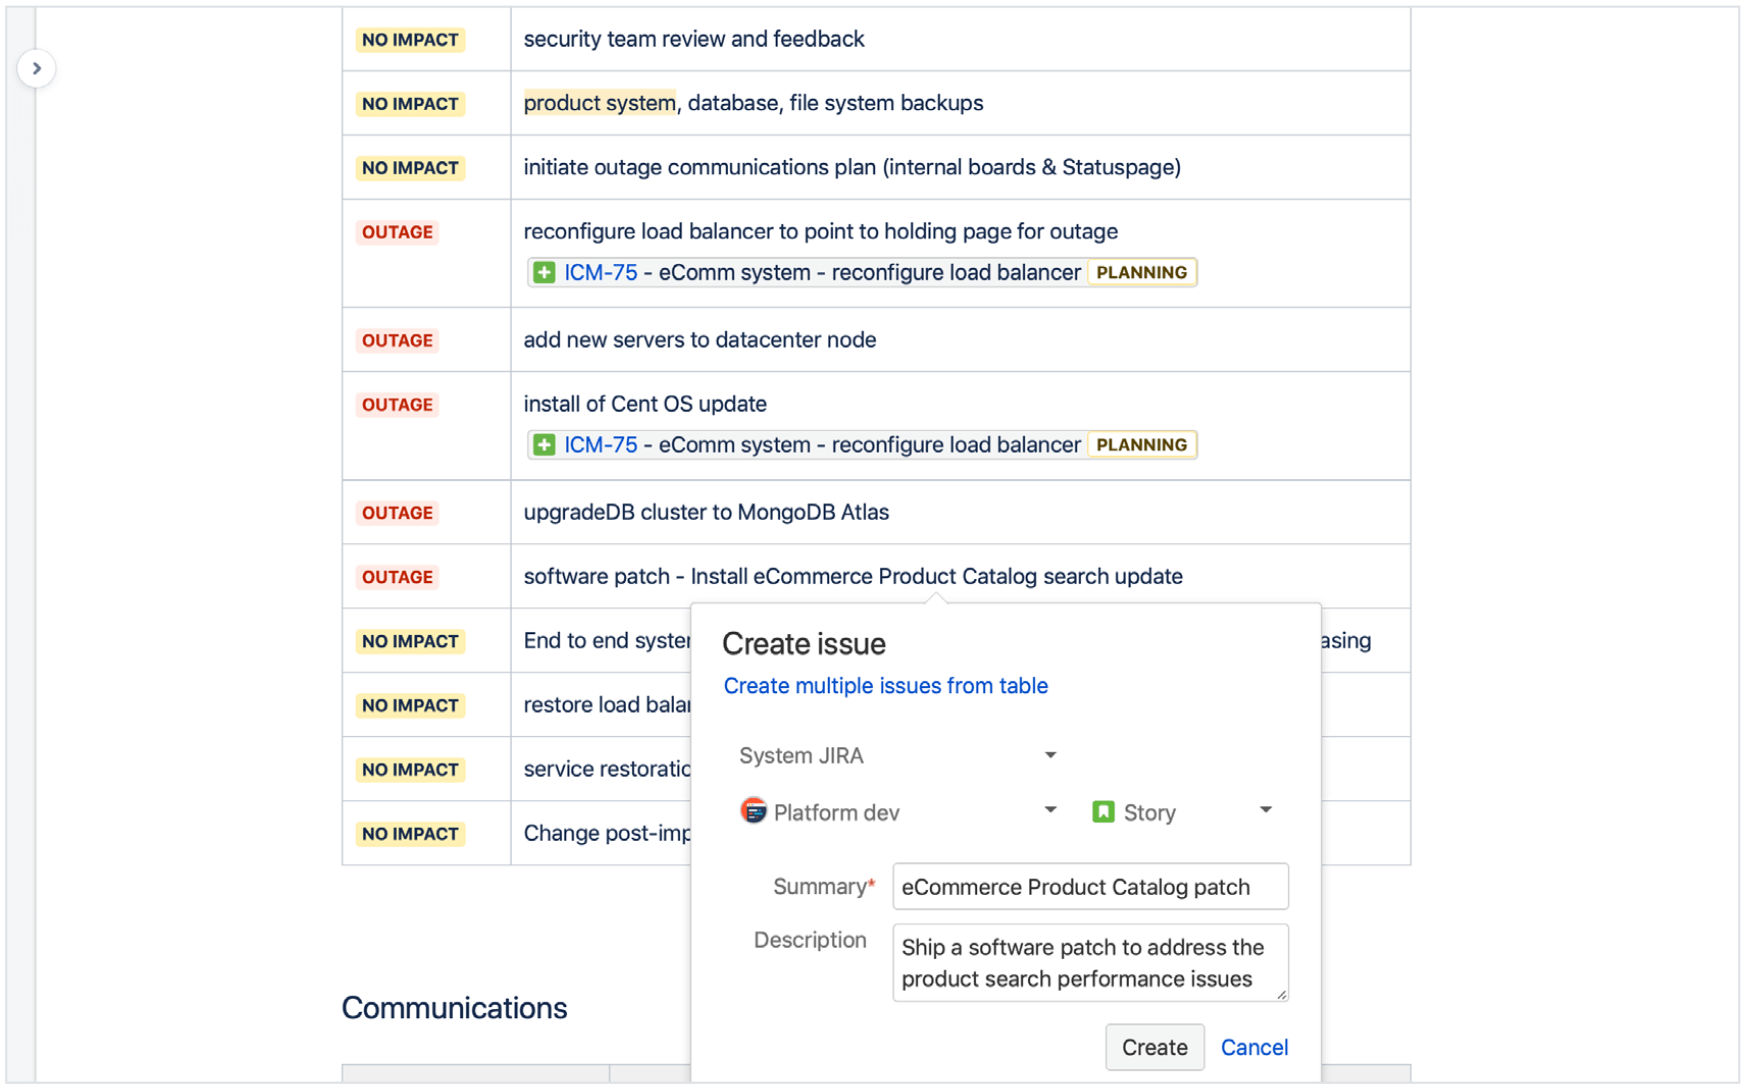Open Create multiple issues from table

pos(885,686)
